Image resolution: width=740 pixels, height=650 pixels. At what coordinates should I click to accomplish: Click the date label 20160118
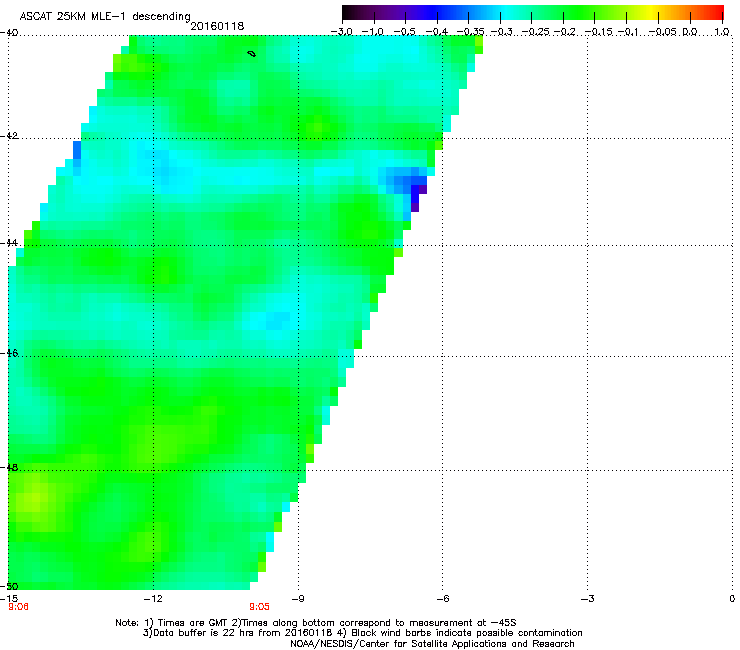[x=217, y=26]
